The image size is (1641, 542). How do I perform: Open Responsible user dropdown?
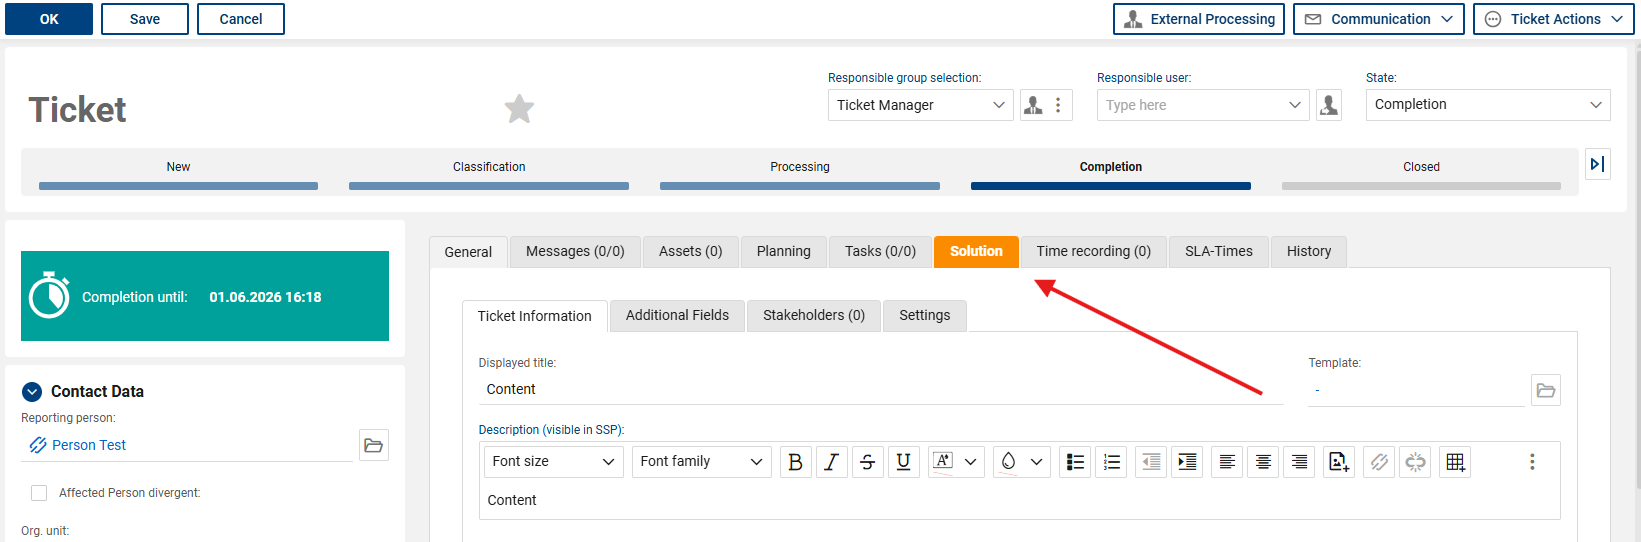[x=1203, y=105]
